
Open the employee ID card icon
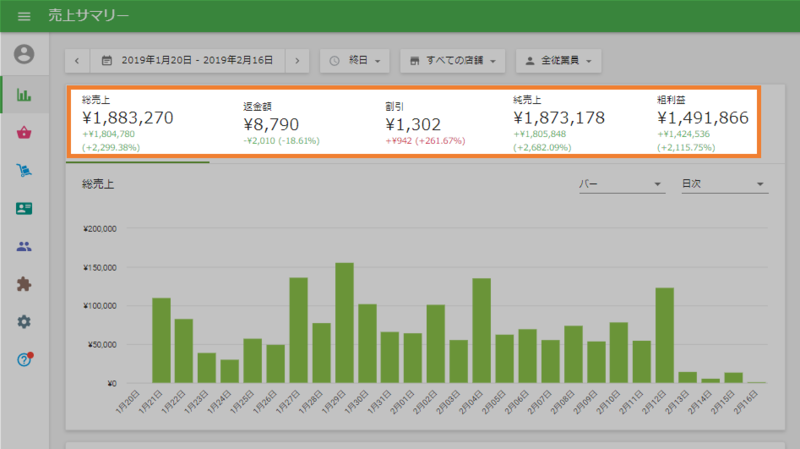(24, 209)
